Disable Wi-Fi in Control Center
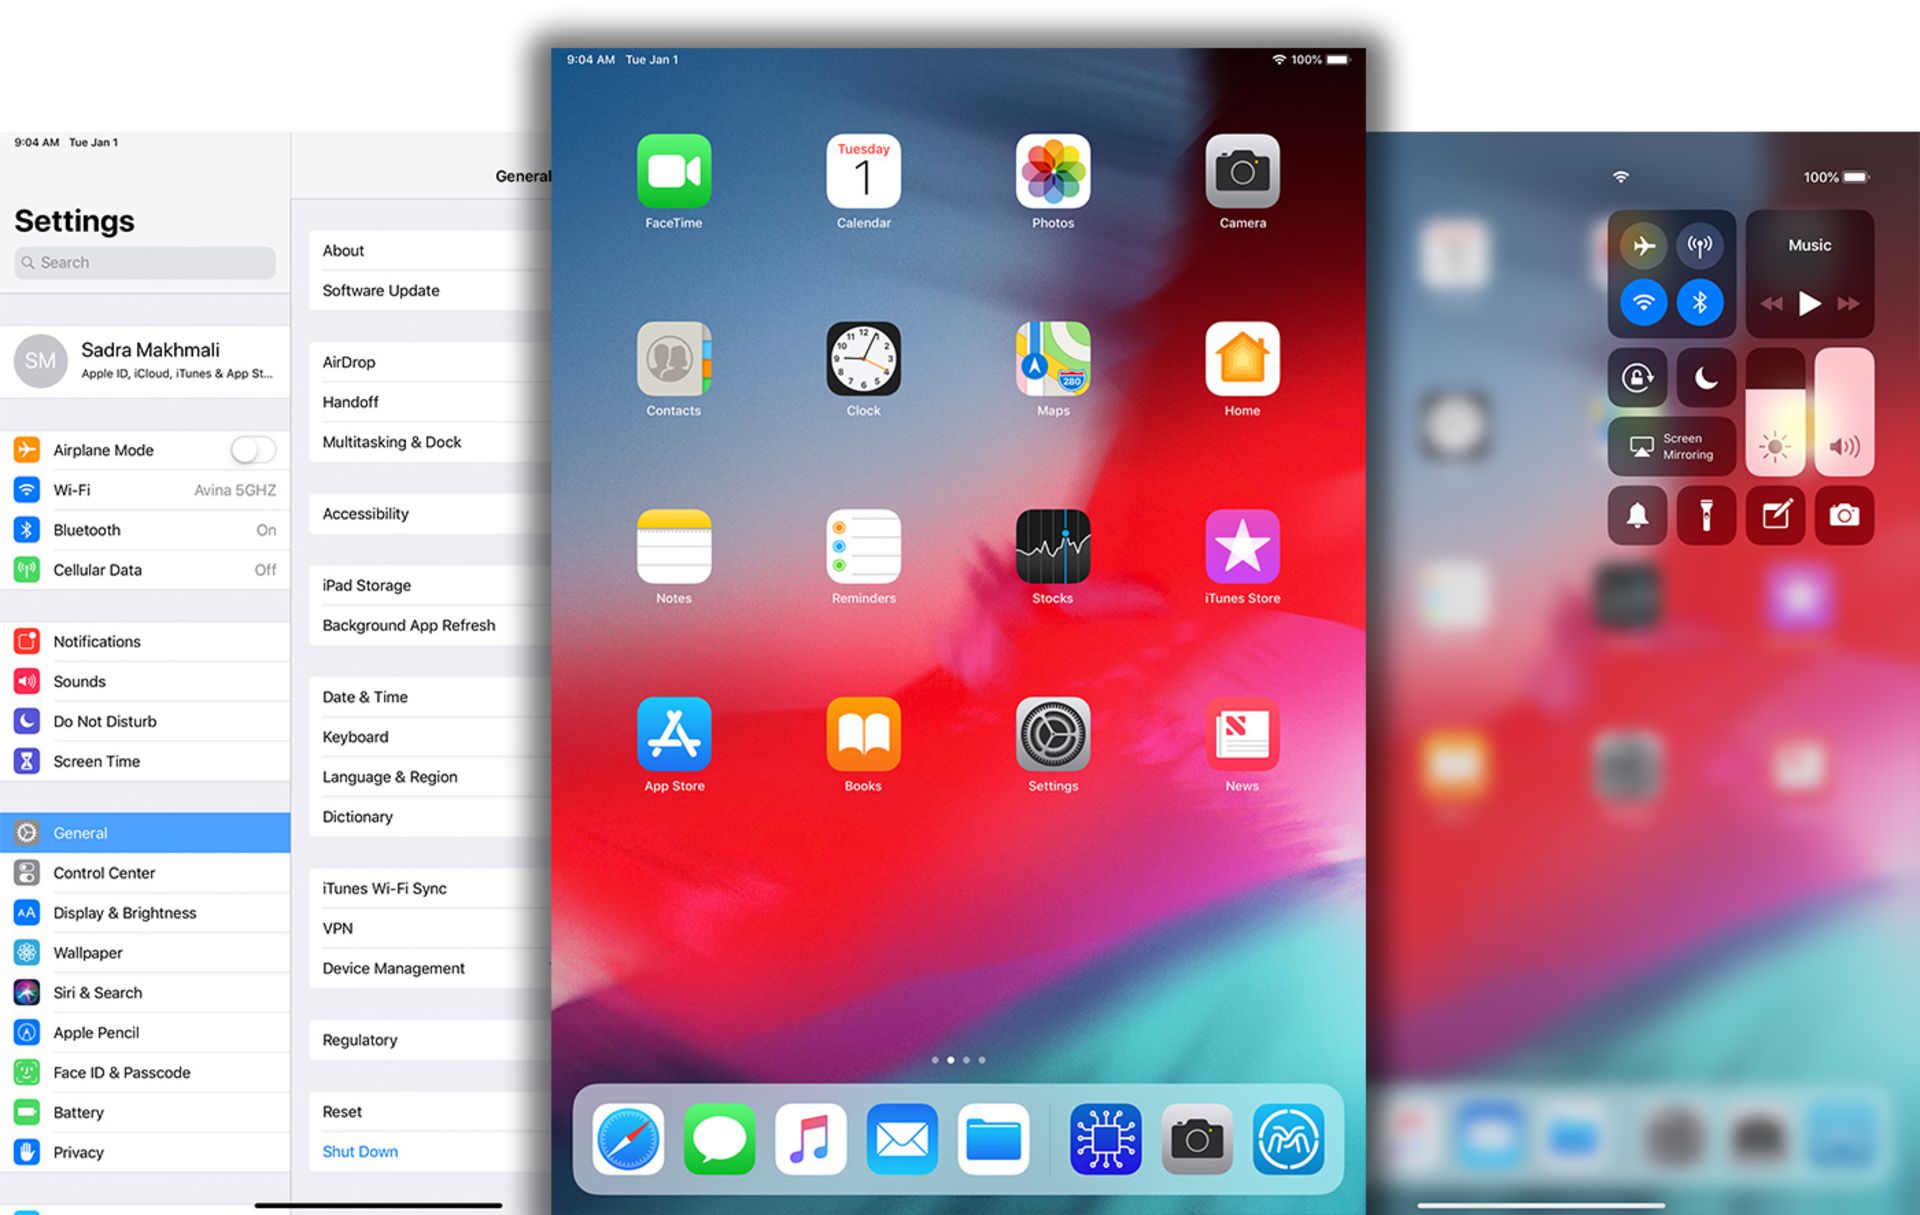This screenshot has width=1920, height=1215. point(1643,302)
